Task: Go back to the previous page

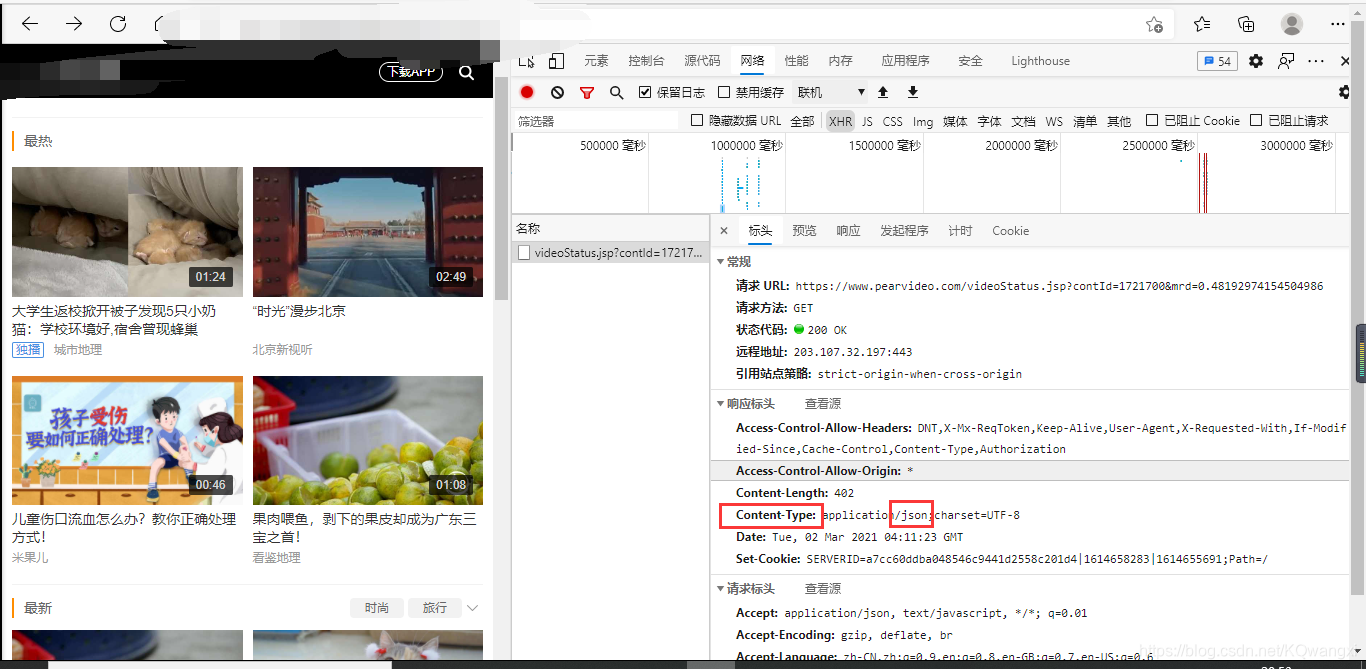Action: pyautogui.click(x=30, y=24)
